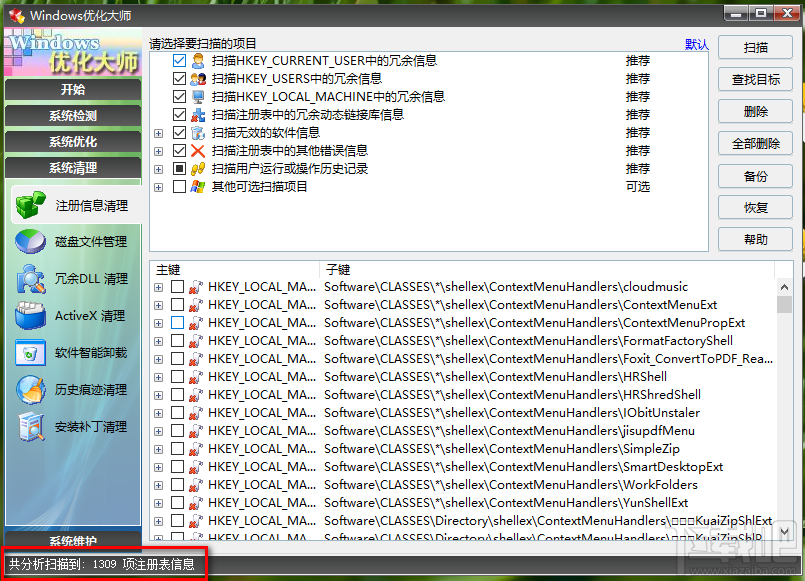Click the Windows优化大师 title bar logo icon
The height and width of the screenshot is (581, 805).
13,15
